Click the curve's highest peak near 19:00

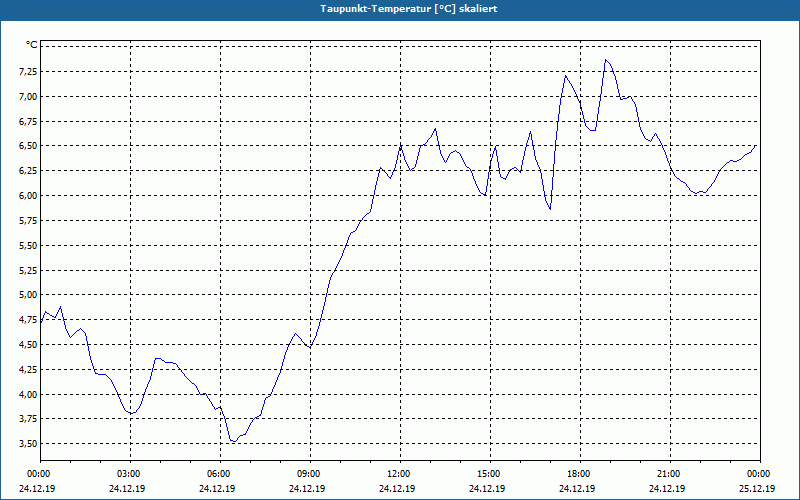click(606, 60)
